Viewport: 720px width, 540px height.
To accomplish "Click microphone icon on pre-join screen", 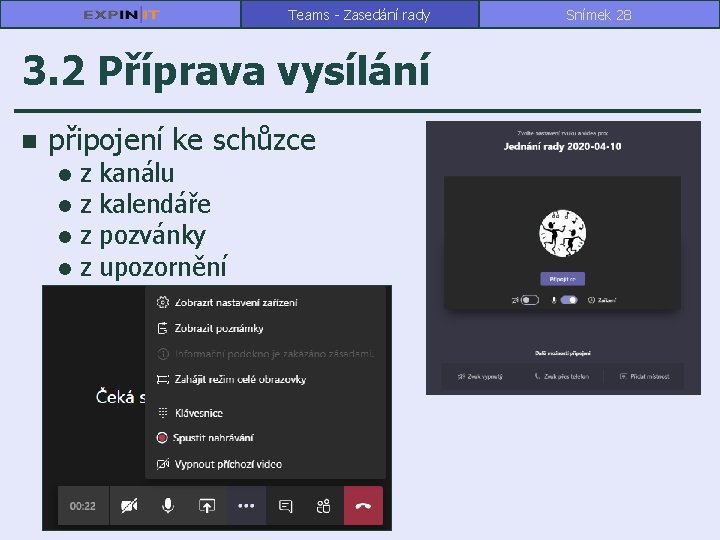I will [554, 300].
